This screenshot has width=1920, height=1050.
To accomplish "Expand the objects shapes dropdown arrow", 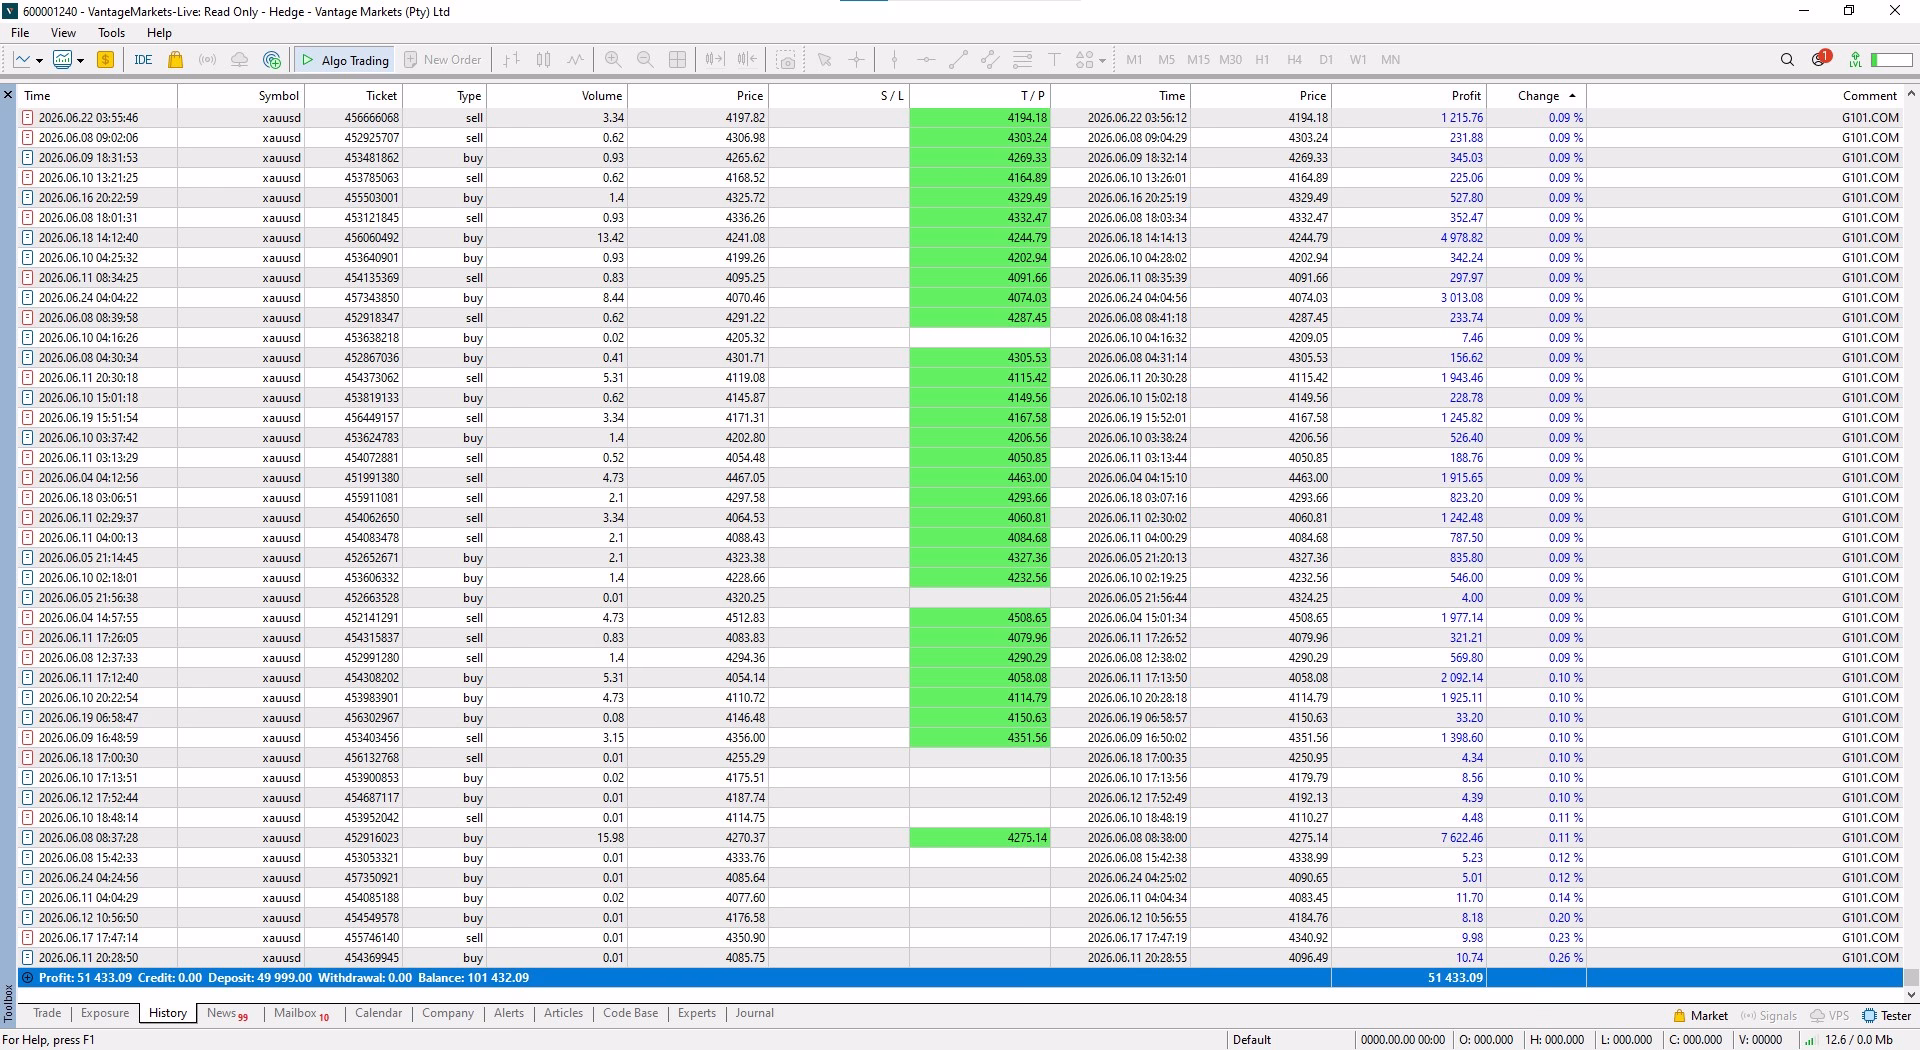I will point(1102,61).
